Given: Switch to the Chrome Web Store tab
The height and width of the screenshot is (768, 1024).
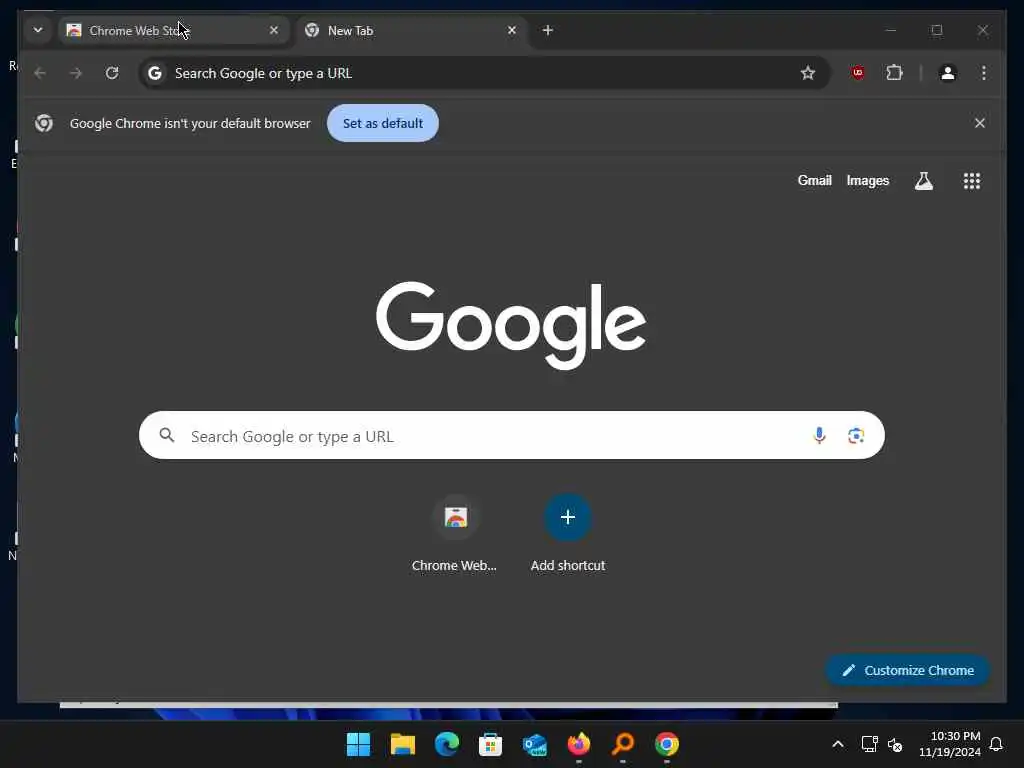Looking at the screenshot, I should (x=173, y=31).
